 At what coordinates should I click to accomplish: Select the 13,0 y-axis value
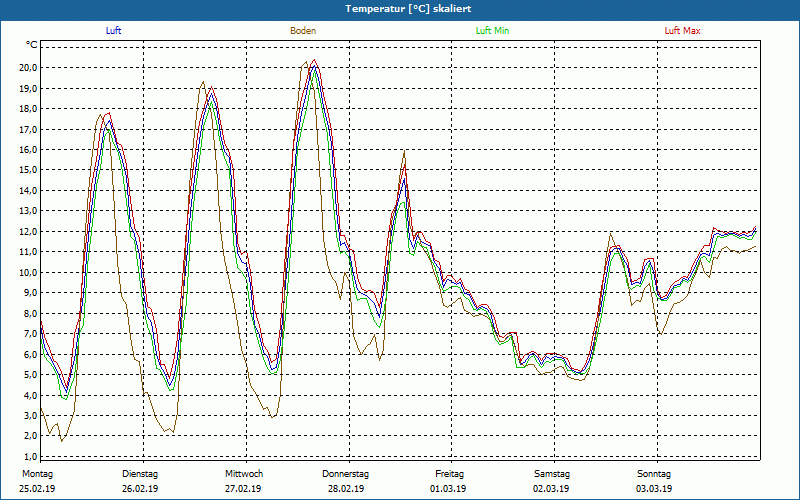click(x=29, y=211)
